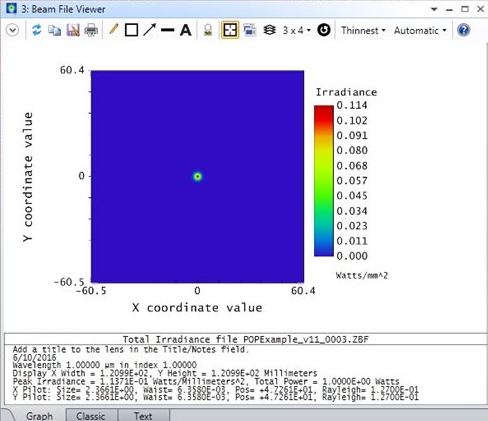
Task: Click the overlay windows icon
Action: point(250,30)
